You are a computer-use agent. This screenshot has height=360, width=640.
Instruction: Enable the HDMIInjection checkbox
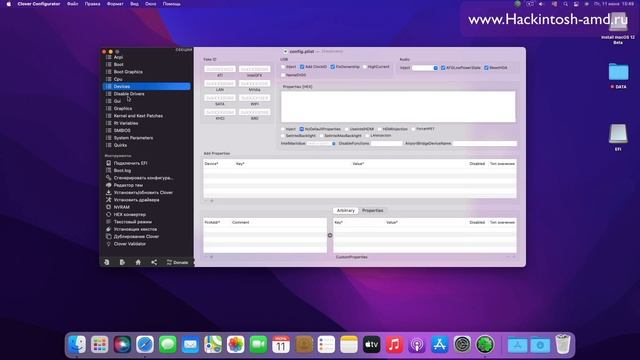380,129
